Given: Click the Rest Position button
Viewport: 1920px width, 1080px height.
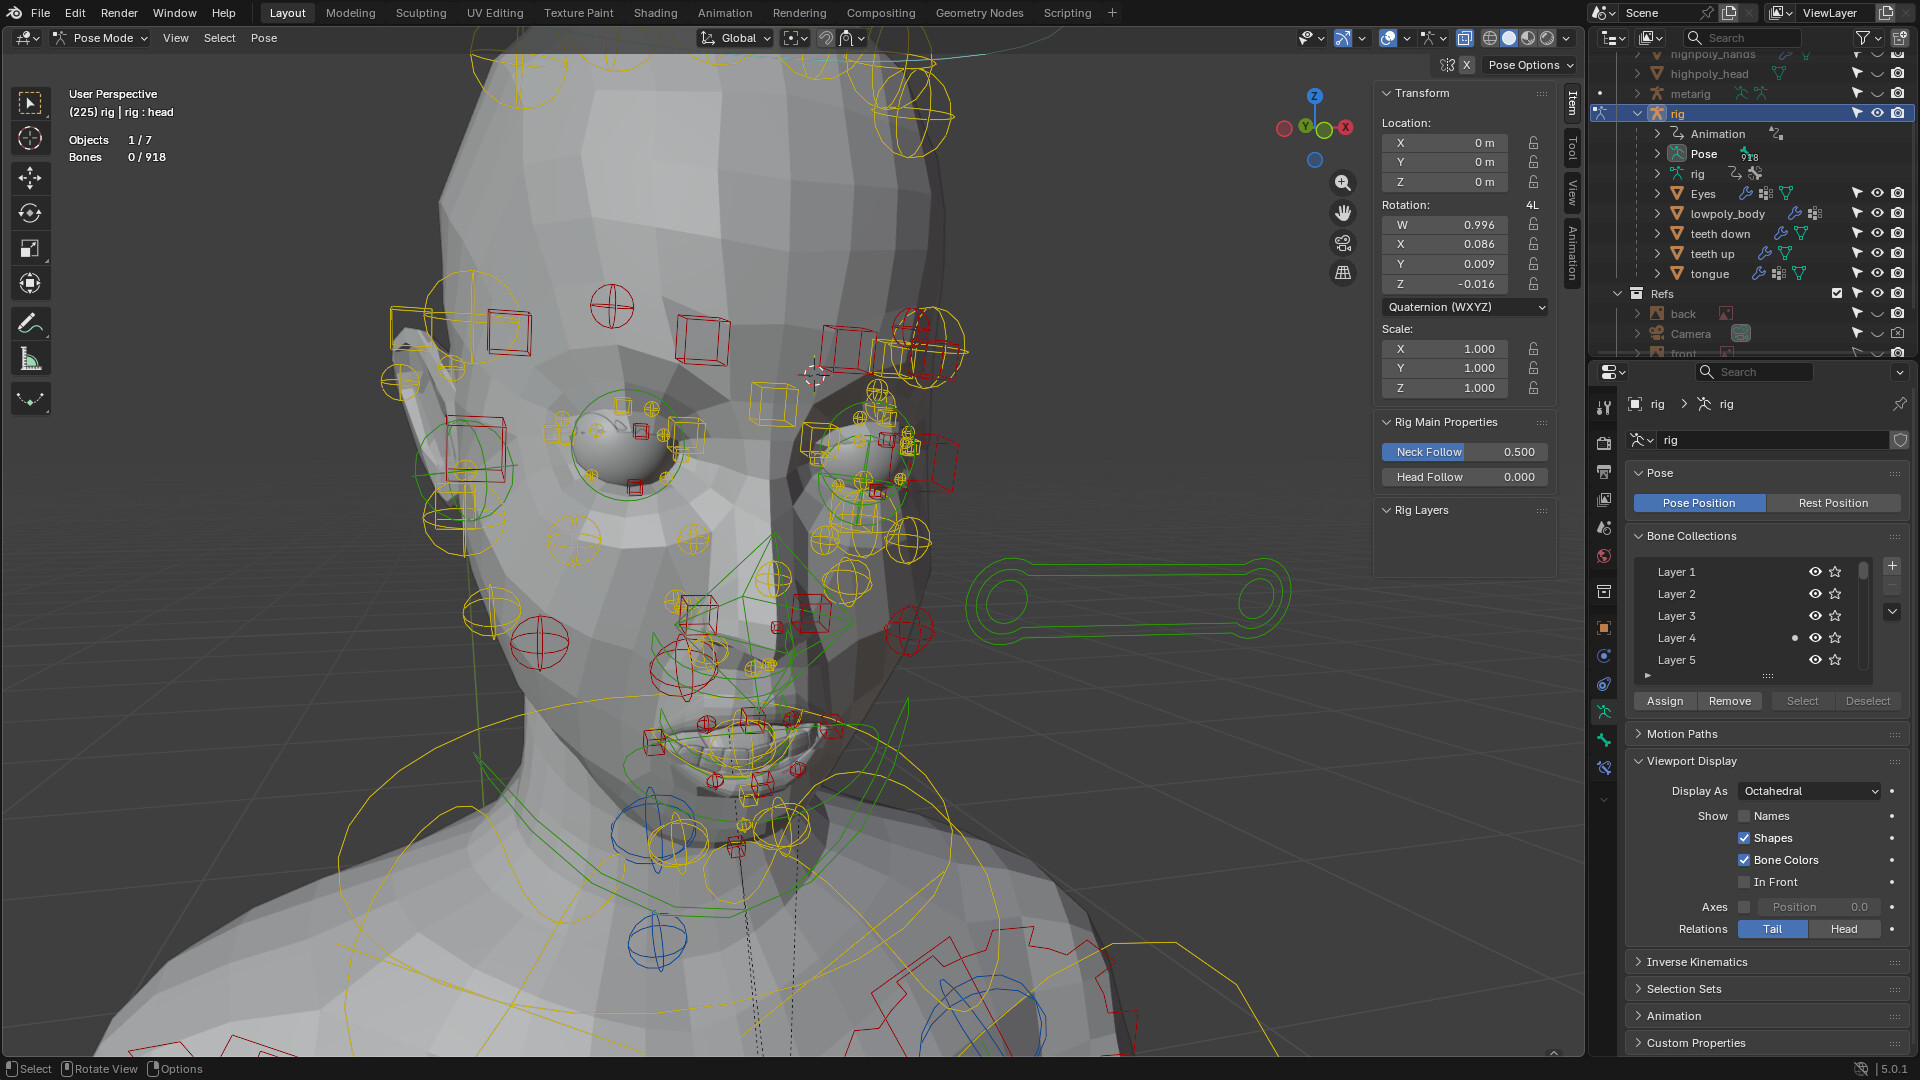Looking at the screenshot, I should tap(1833, 503).
